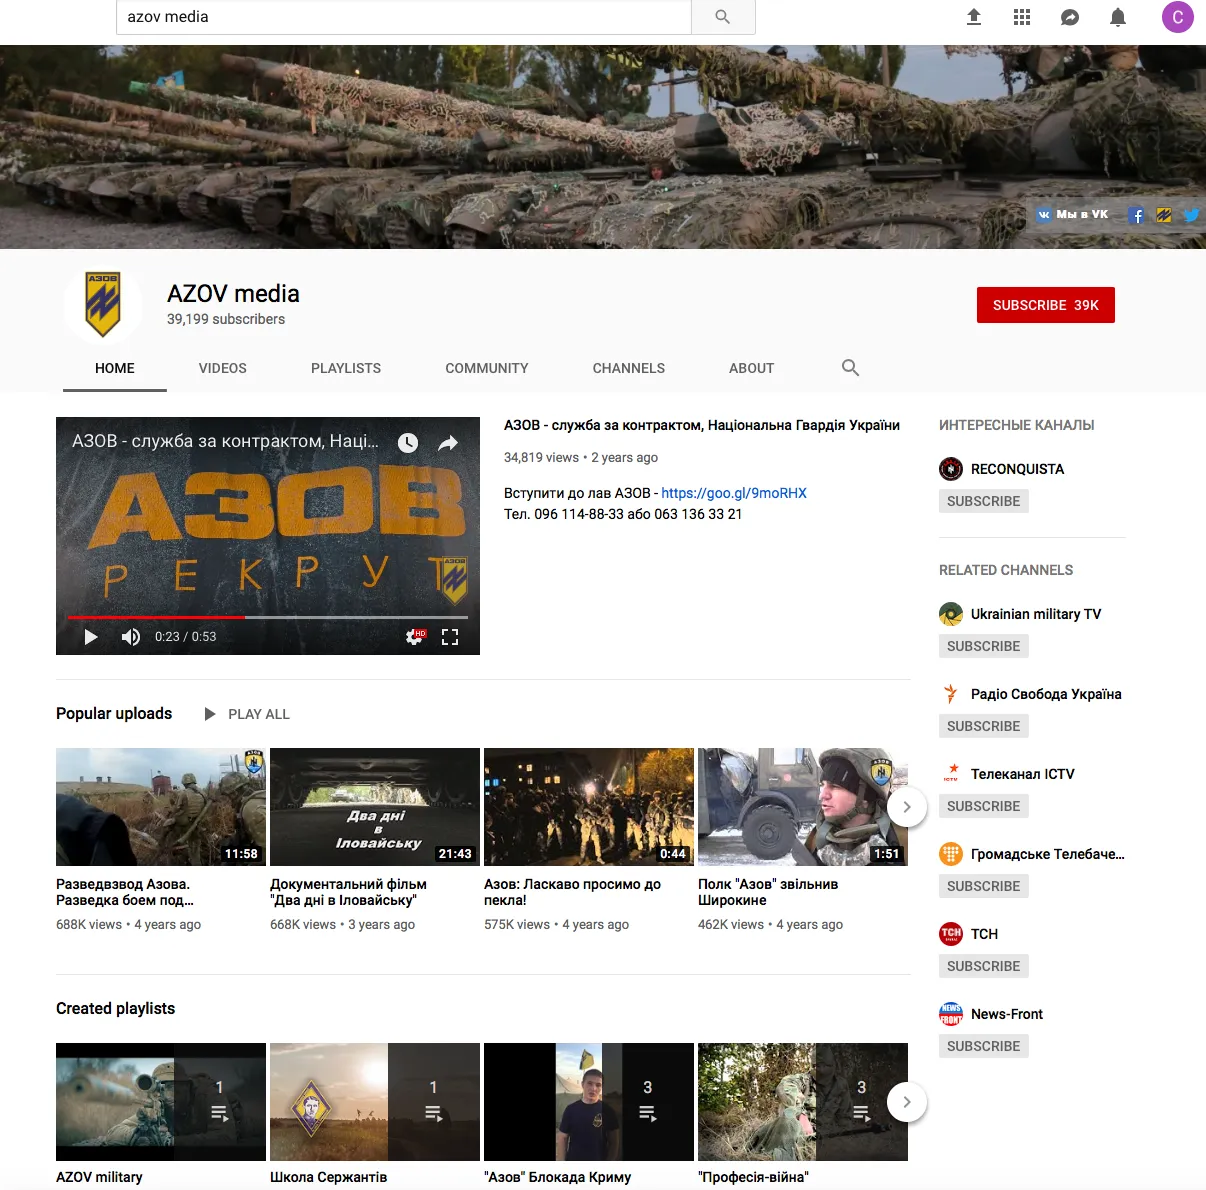Subscribe to RECONQUISTA
The width and height of the screenshot is (1206, 1190).
pos(984,501)
